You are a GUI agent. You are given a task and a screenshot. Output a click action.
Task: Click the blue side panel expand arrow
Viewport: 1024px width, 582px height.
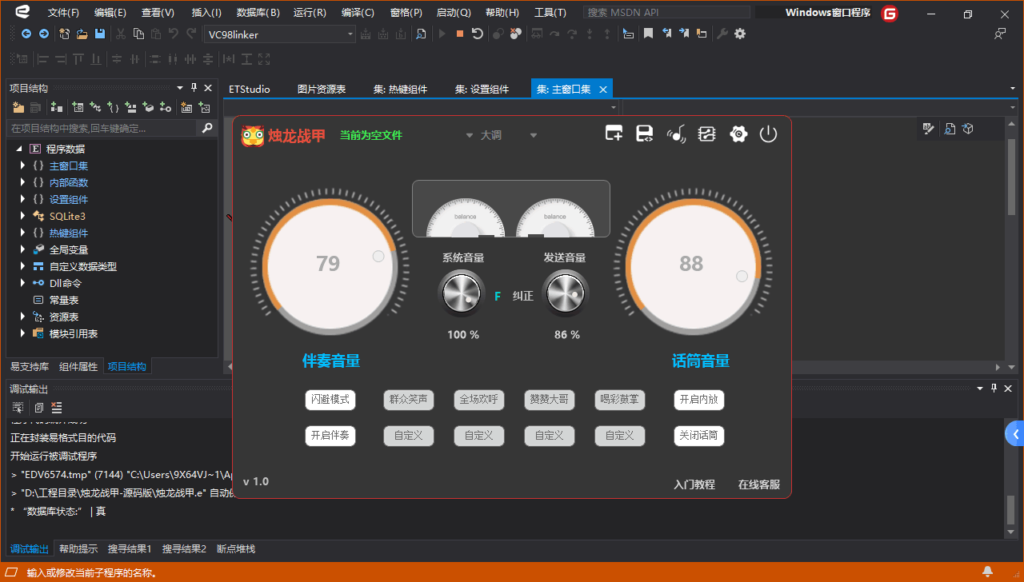click(x=1015, y=434)
